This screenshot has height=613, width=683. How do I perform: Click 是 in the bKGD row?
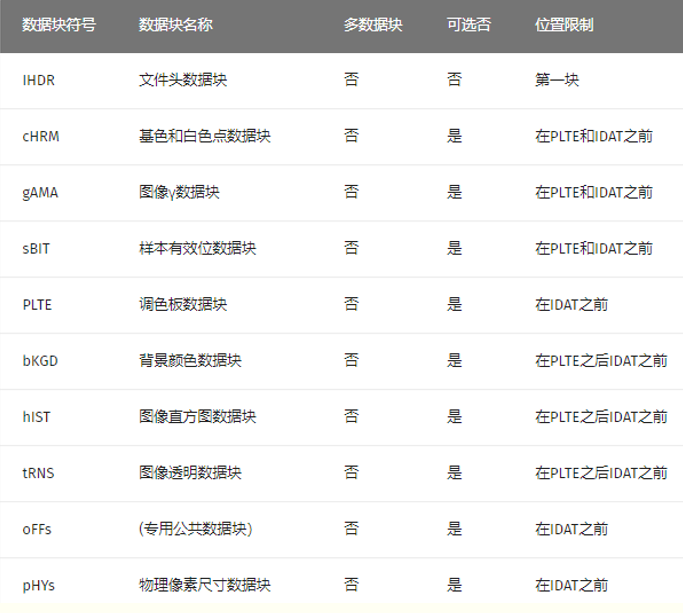pos(454,361)
